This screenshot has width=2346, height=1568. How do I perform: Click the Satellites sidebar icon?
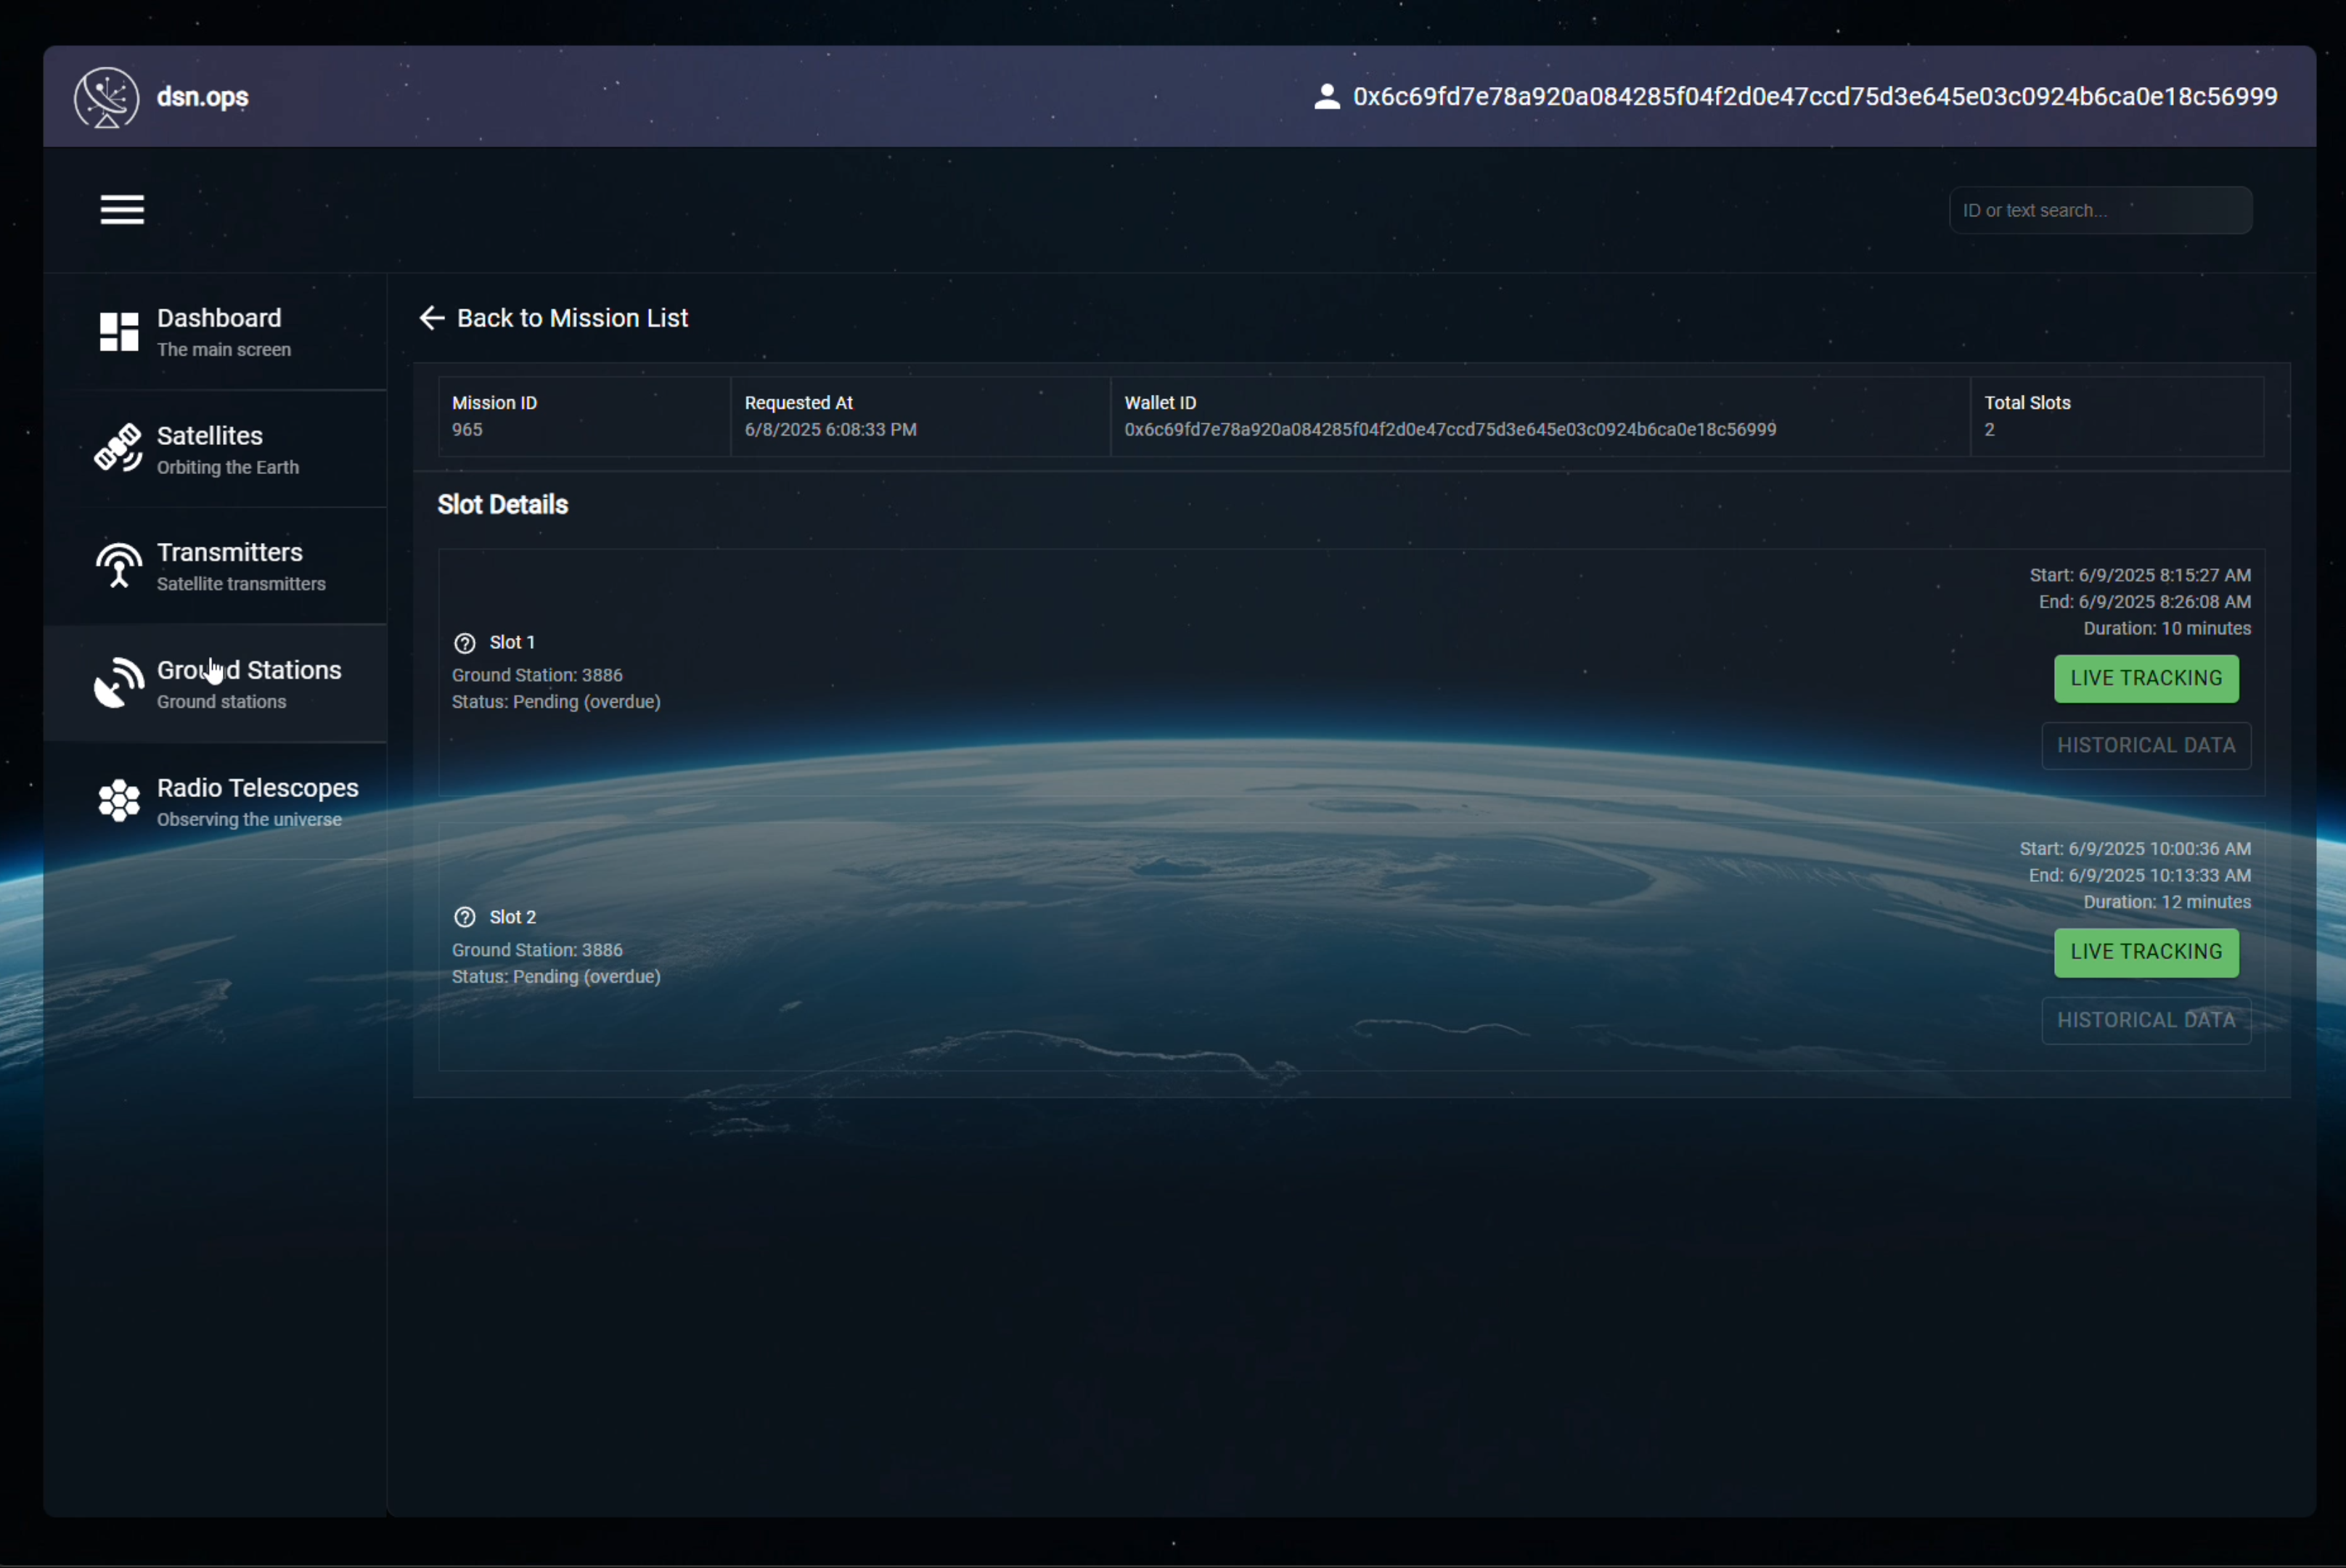(119, 448)
